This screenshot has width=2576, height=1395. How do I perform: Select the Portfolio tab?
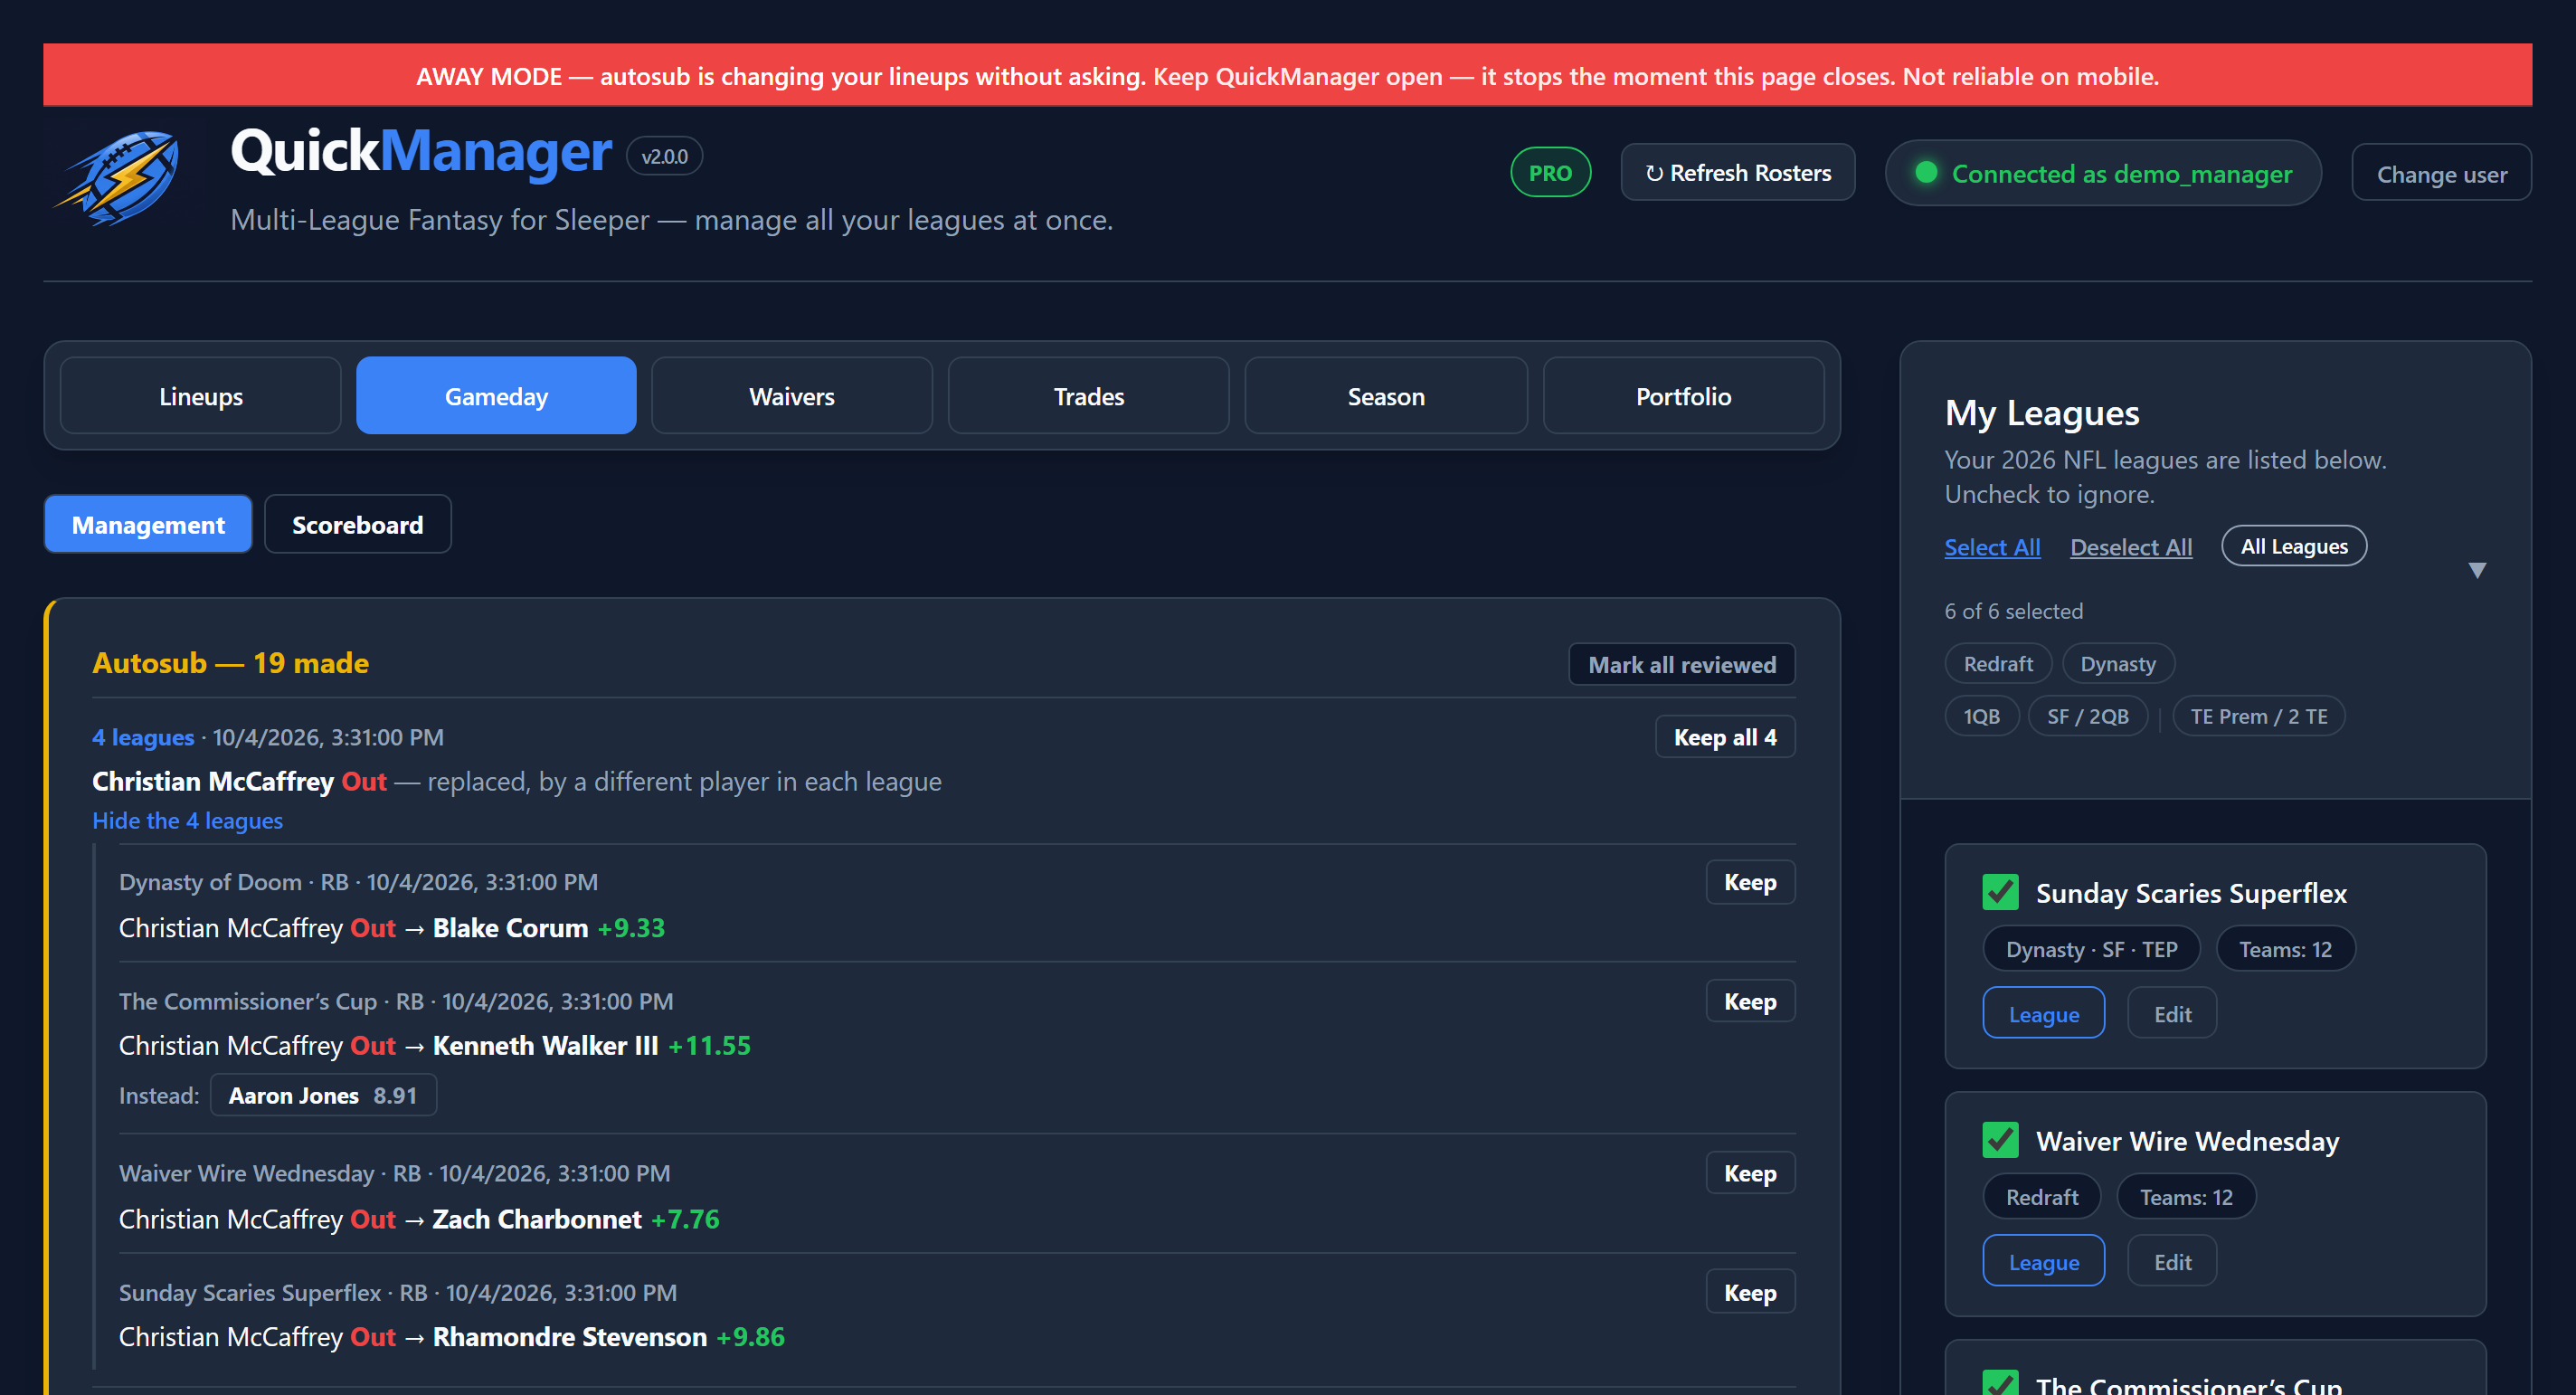click(x=1683, y=396)
